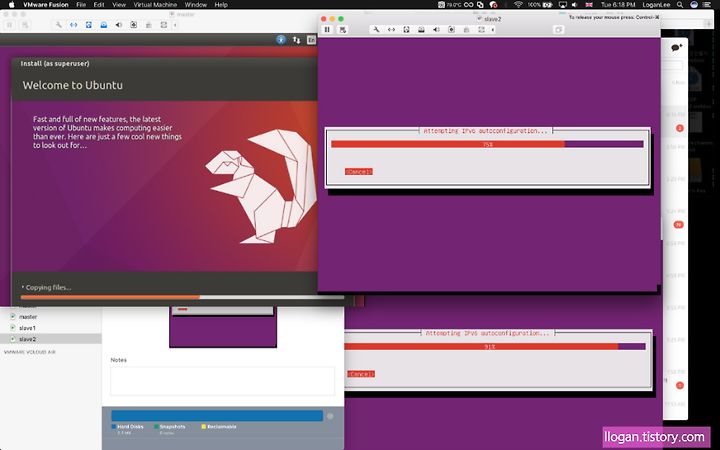Screen dimensions: 720x450
Task: Click the Unity view icon in slave2 toolbar
Action: coord(558,29)
